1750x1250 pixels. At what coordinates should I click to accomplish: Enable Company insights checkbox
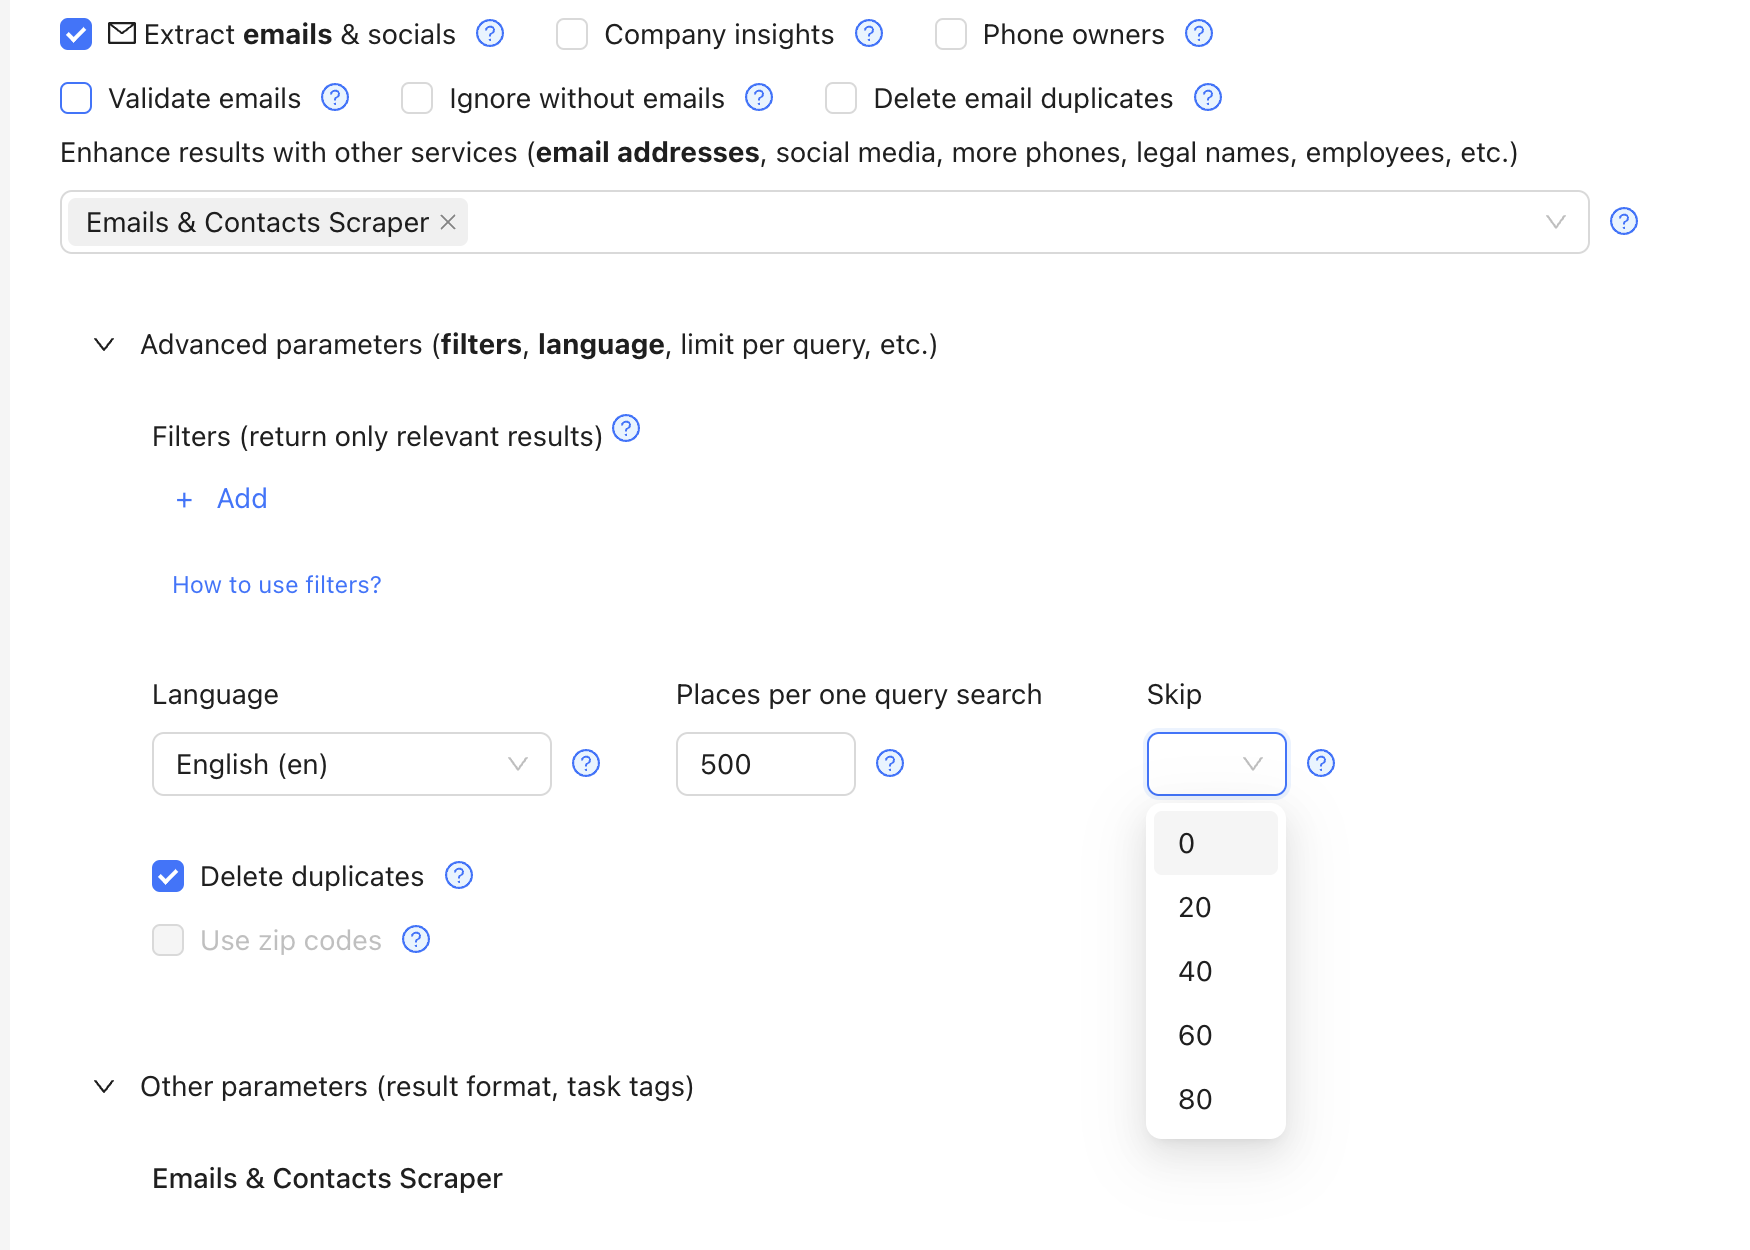coord(572,34)
